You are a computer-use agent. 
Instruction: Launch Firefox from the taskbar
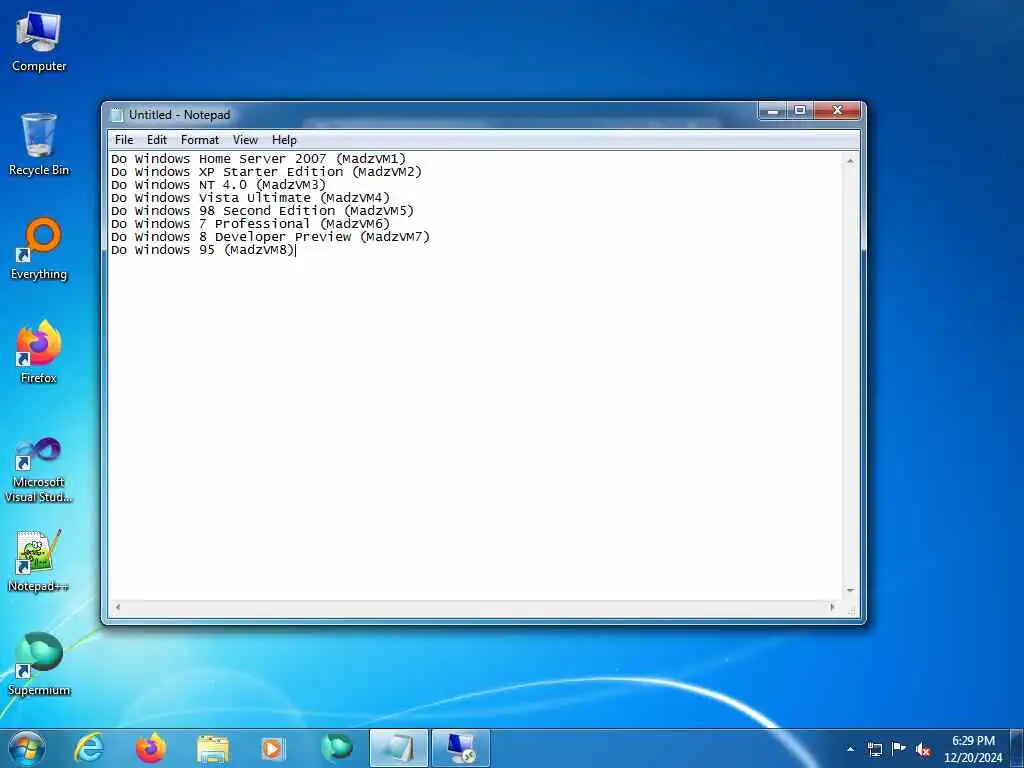coord(150,748)
